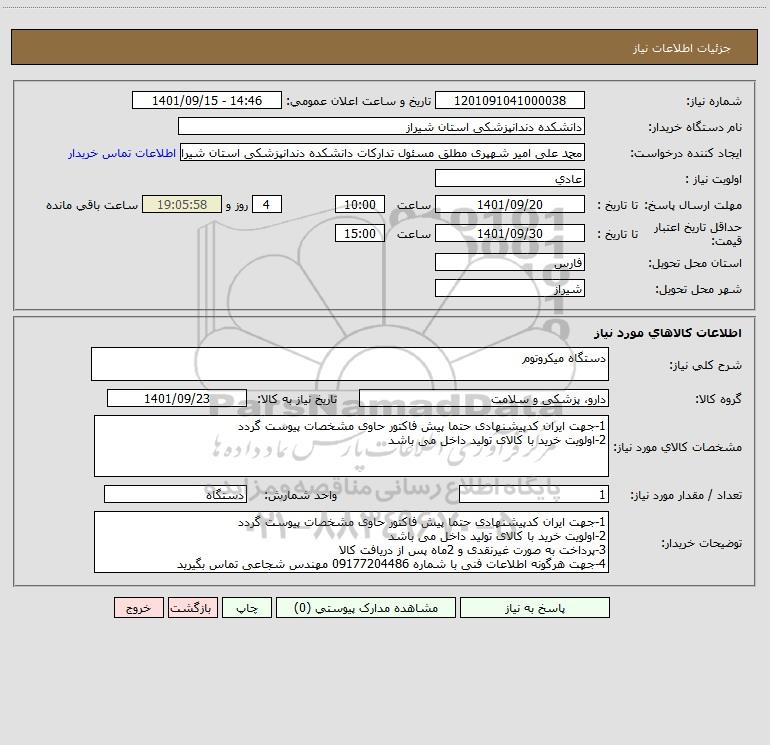
Task: Click the deadline time field 10:00
Action: pyautogui.click(x=359, y=204)
